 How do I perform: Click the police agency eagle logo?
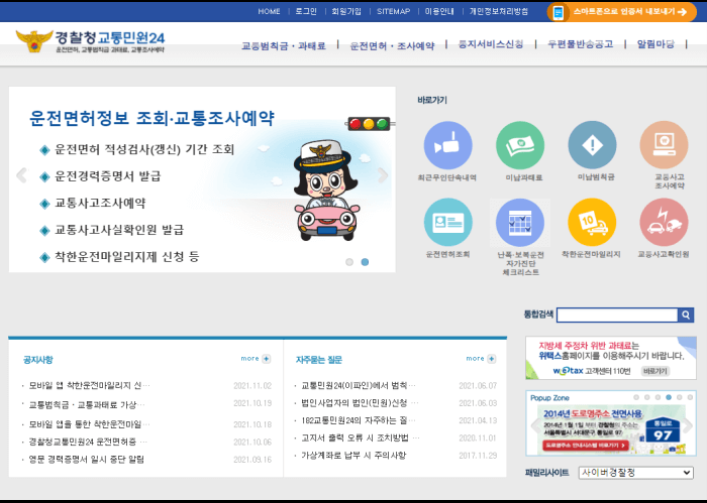tap(34, 41)
